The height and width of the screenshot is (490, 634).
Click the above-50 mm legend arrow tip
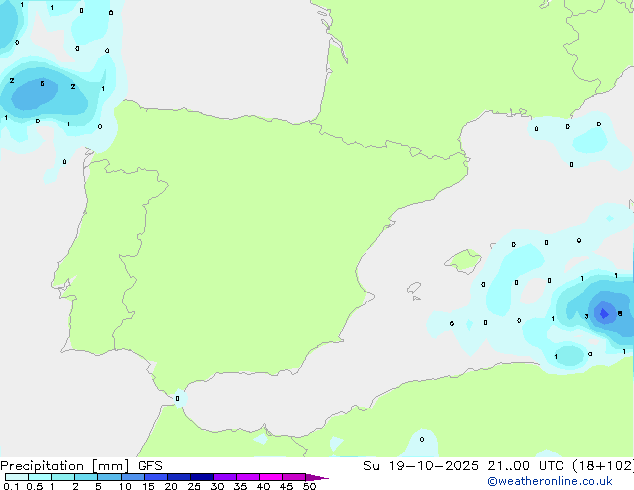click(317, 477)
